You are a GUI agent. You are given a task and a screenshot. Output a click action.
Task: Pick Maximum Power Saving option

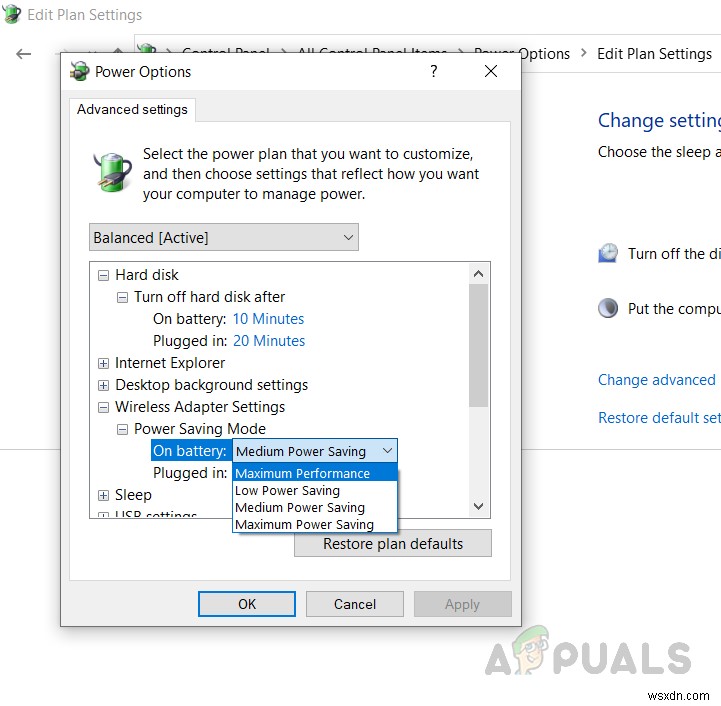coord(315,524)
